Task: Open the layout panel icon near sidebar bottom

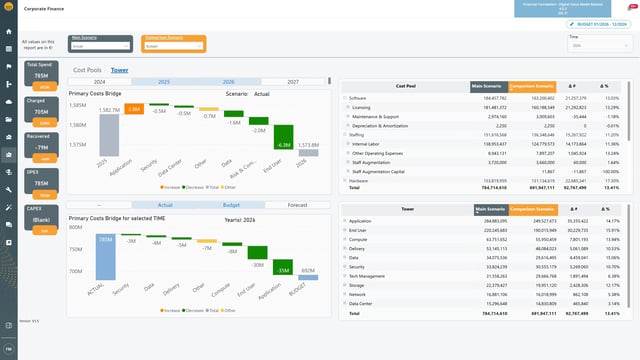Action: pos(9,325)
